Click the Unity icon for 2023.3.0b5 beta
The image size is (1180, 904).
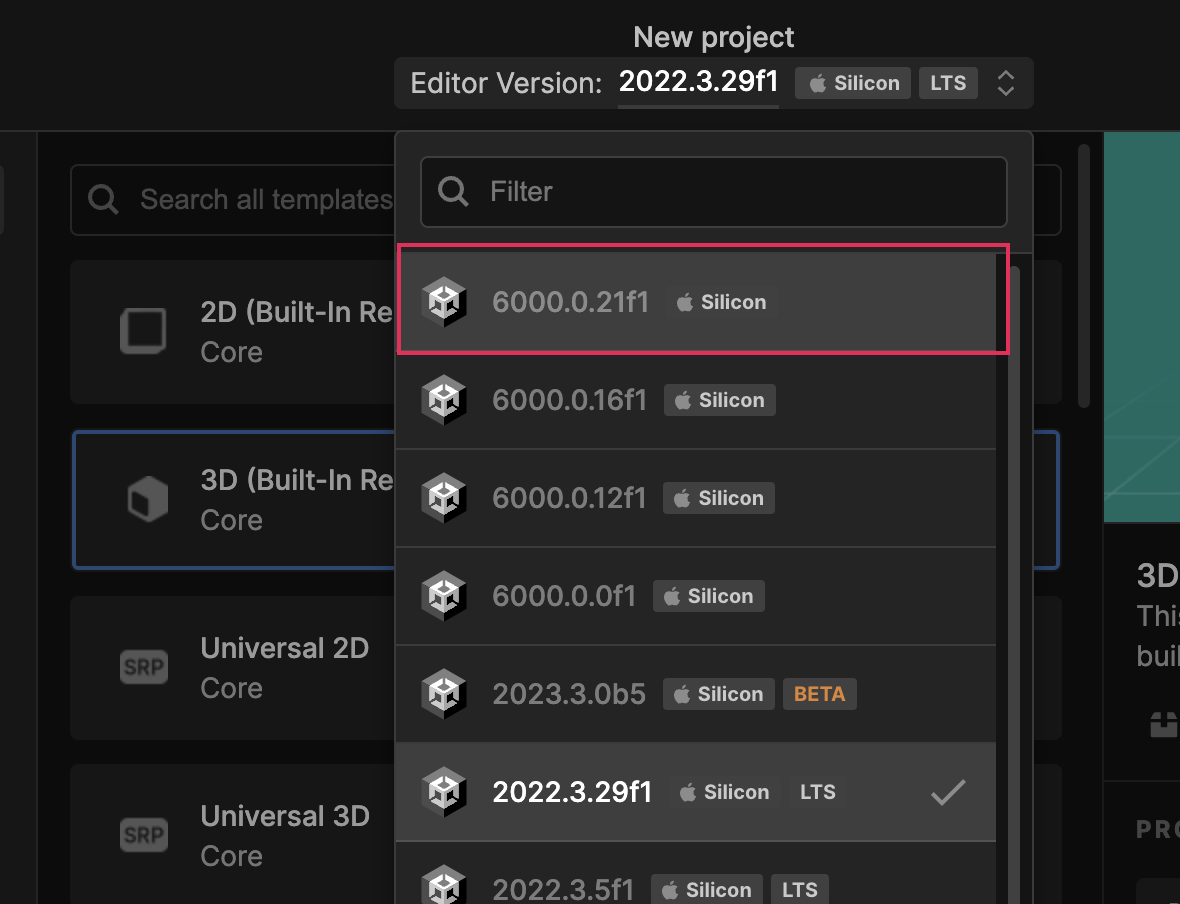443,694
